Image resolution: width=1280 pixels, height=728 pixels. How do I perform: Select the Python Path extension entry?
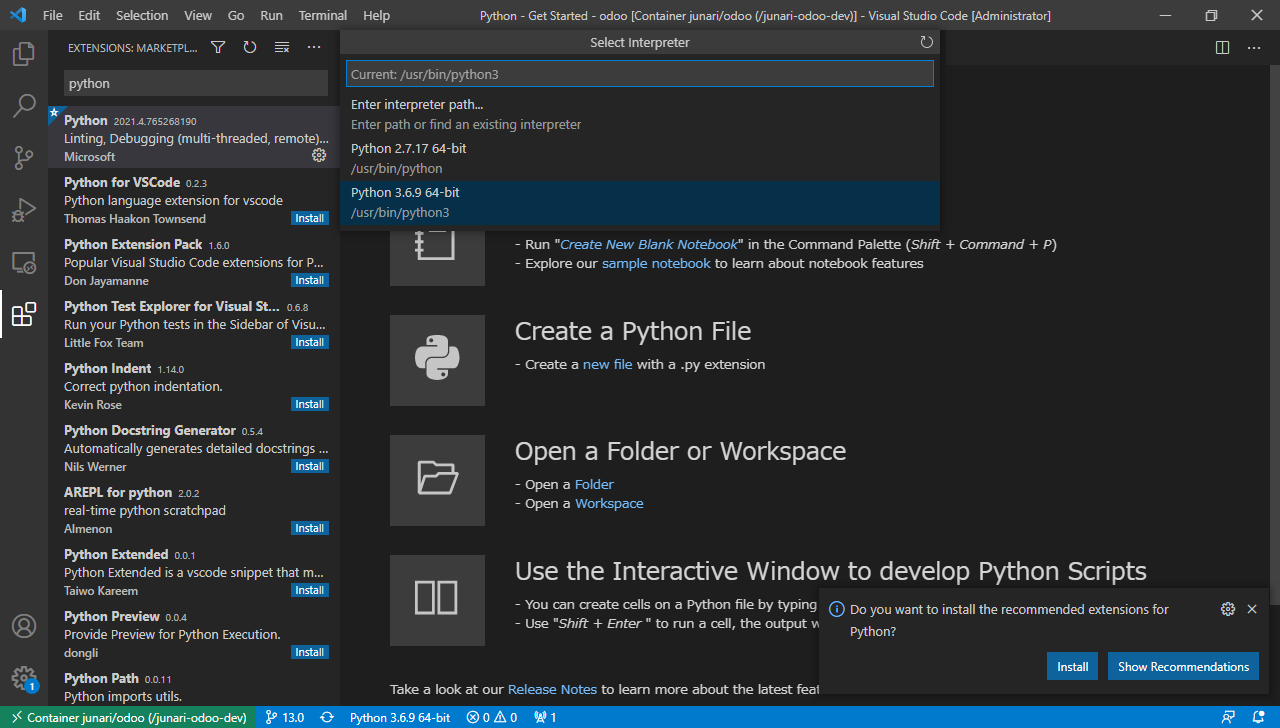(194, 687)
